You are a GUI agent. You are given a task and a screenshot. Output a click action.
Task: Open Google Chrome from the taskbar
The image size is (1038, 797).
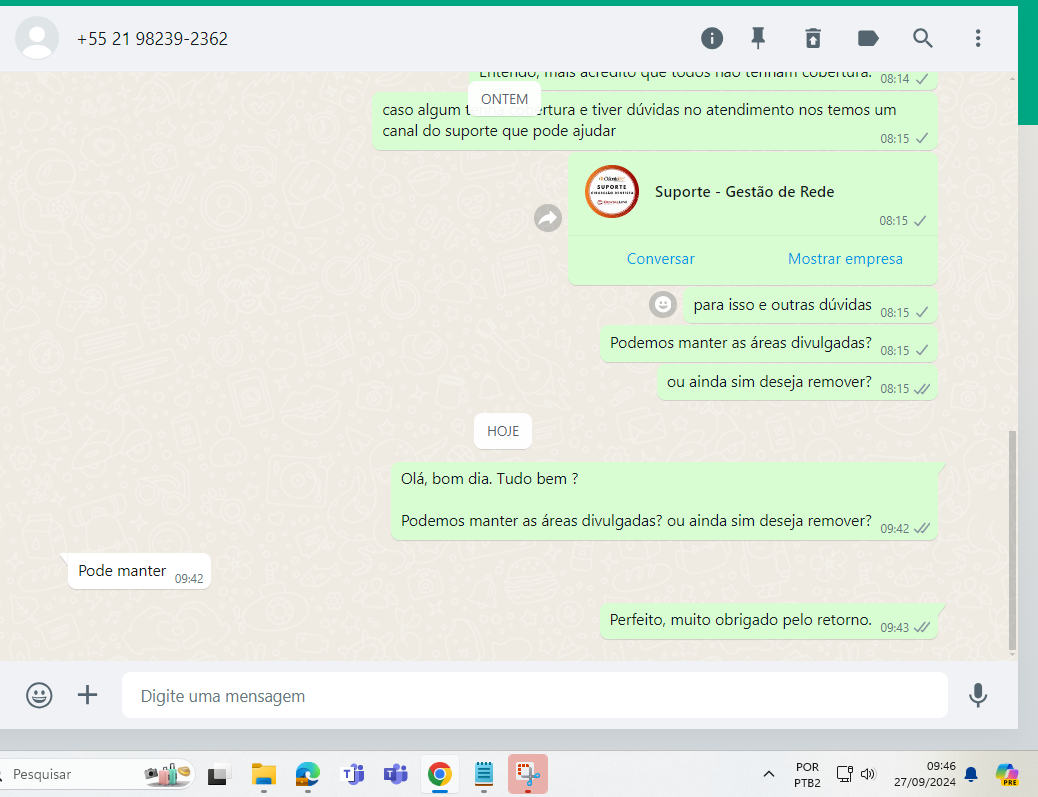coord(439,774)
